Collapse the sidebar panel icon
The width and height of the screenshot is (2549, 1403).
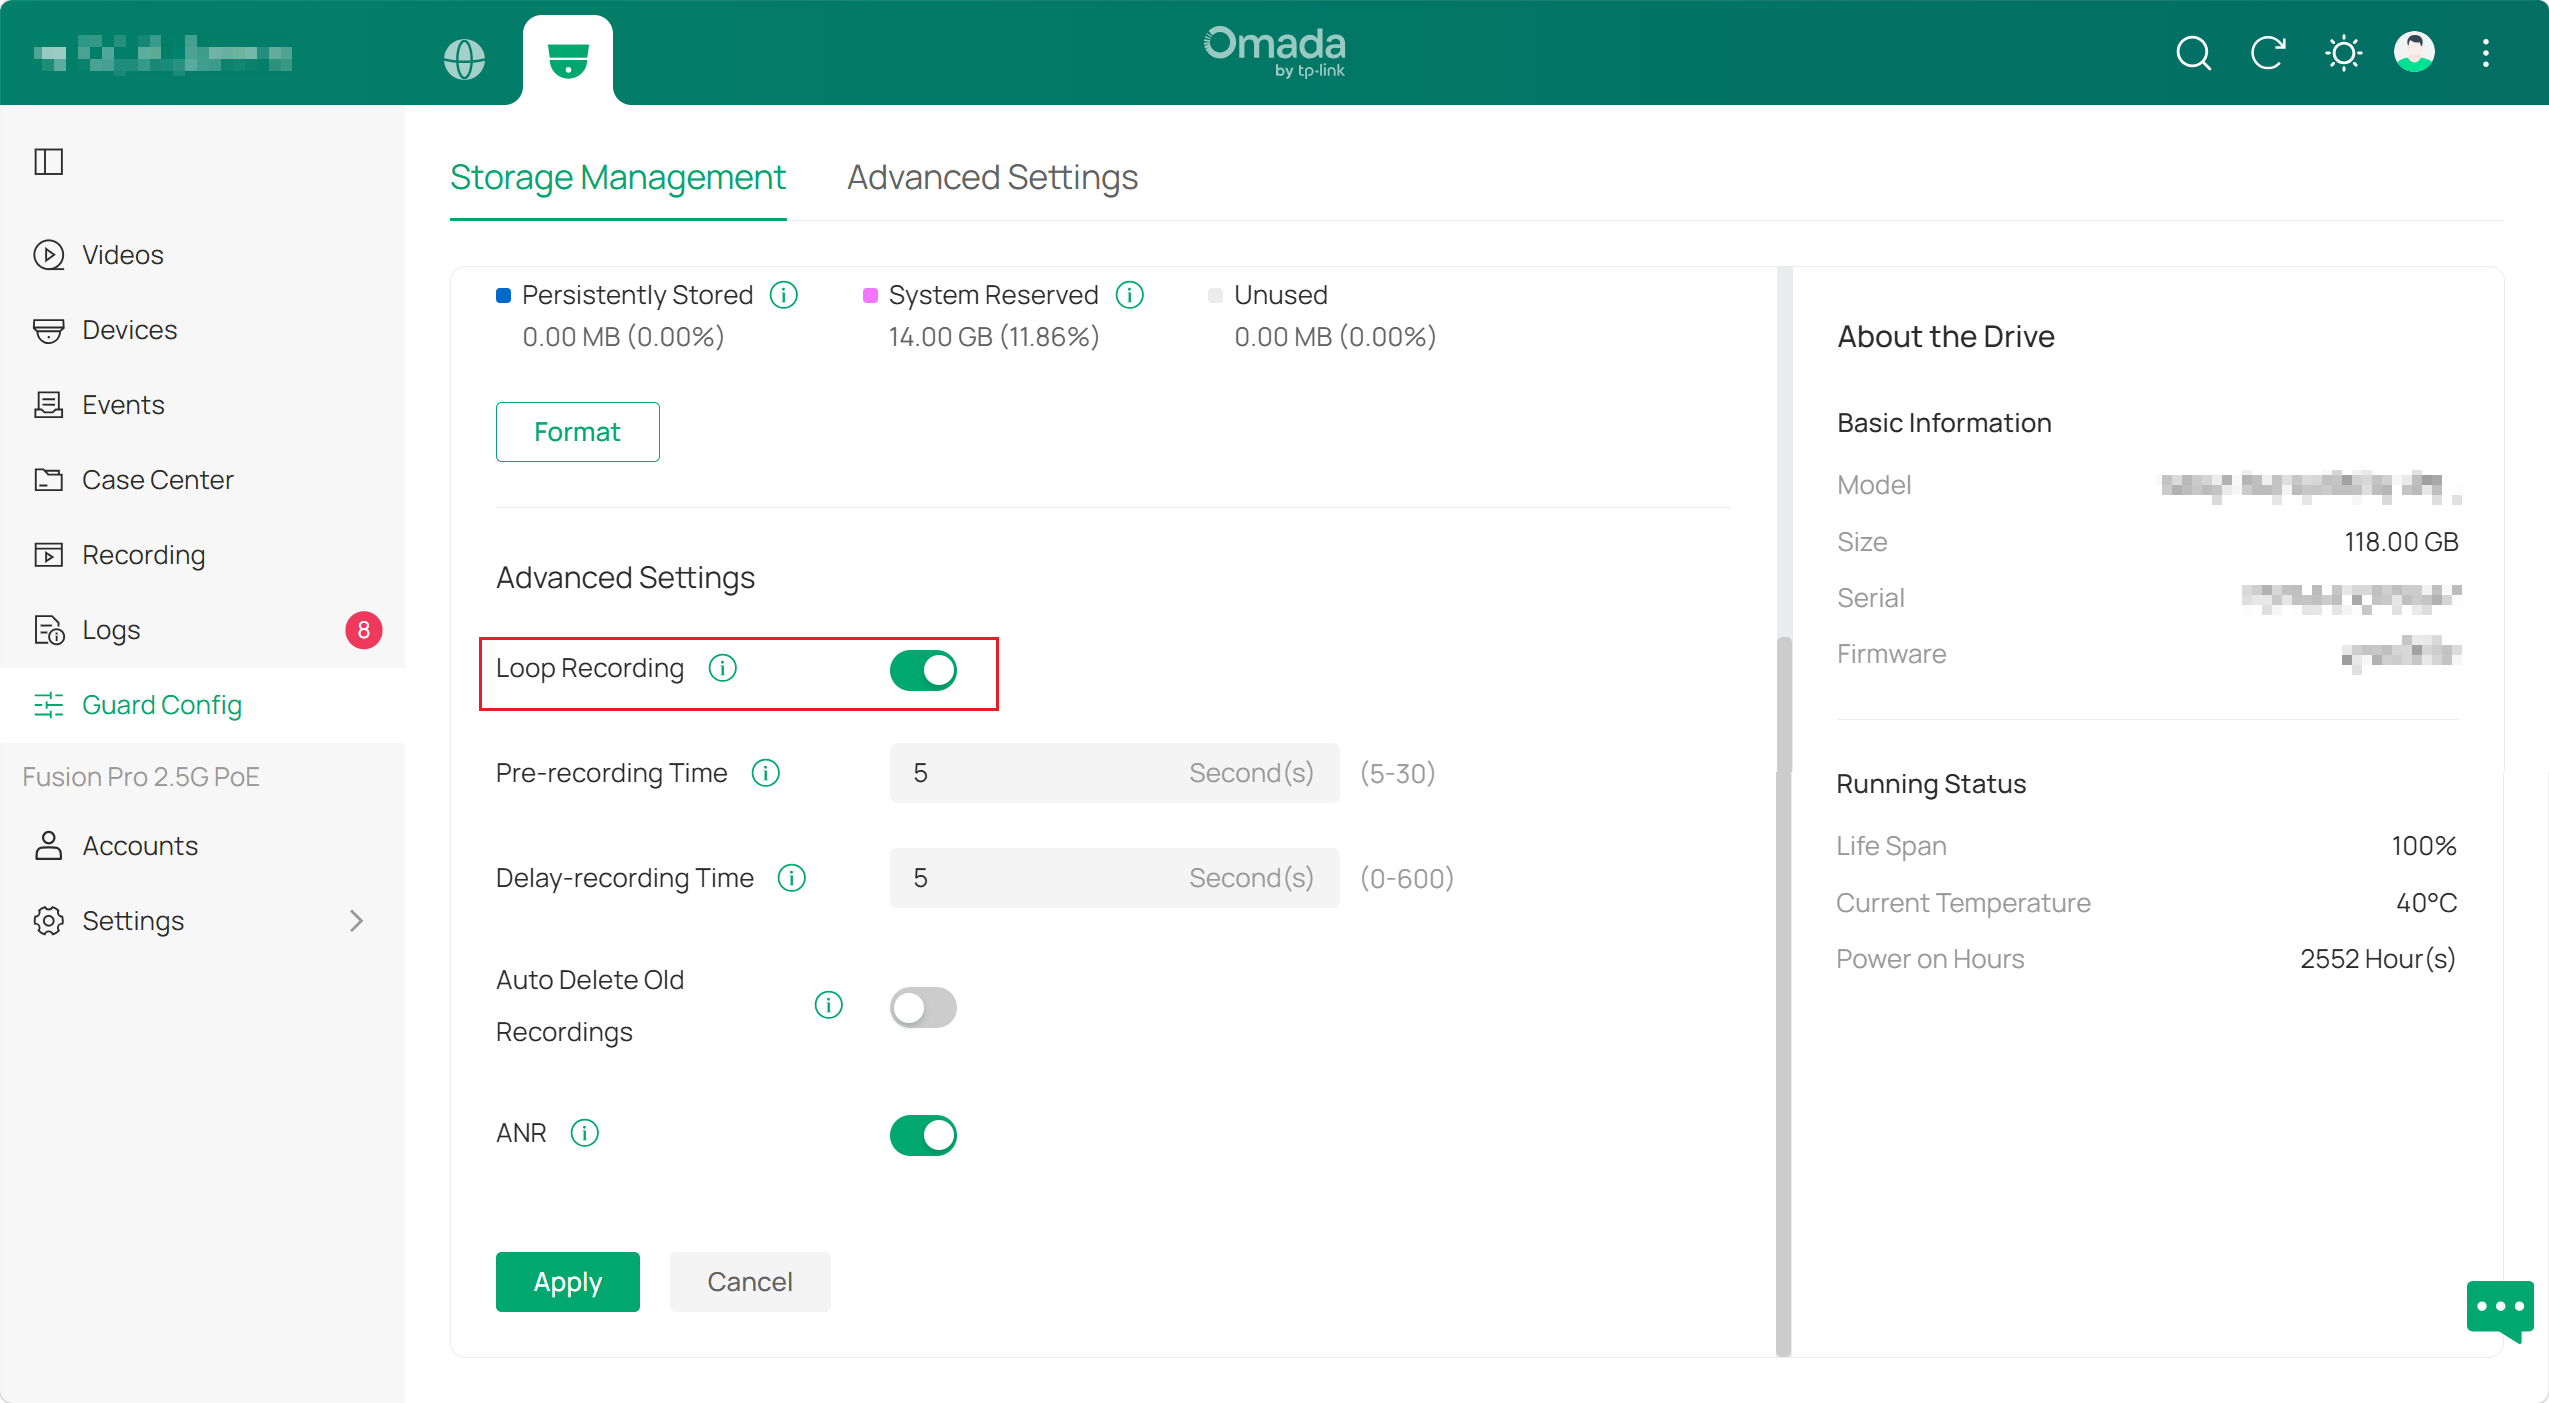pyautogui.click(x=48, y=161)
